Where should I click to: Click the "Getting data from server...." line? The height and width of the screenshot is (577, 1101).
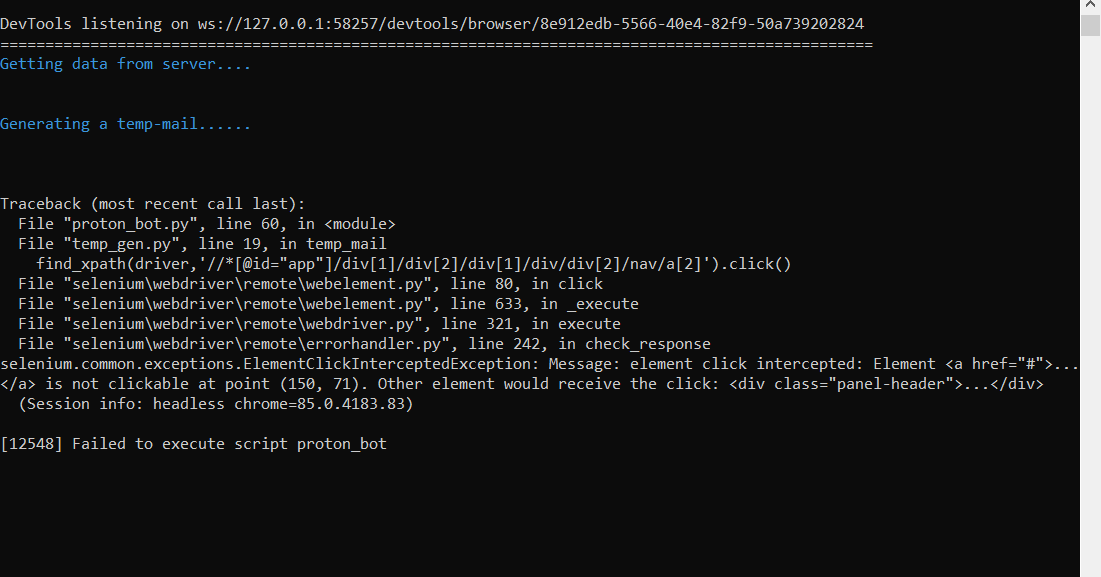[x=125, y=64]
